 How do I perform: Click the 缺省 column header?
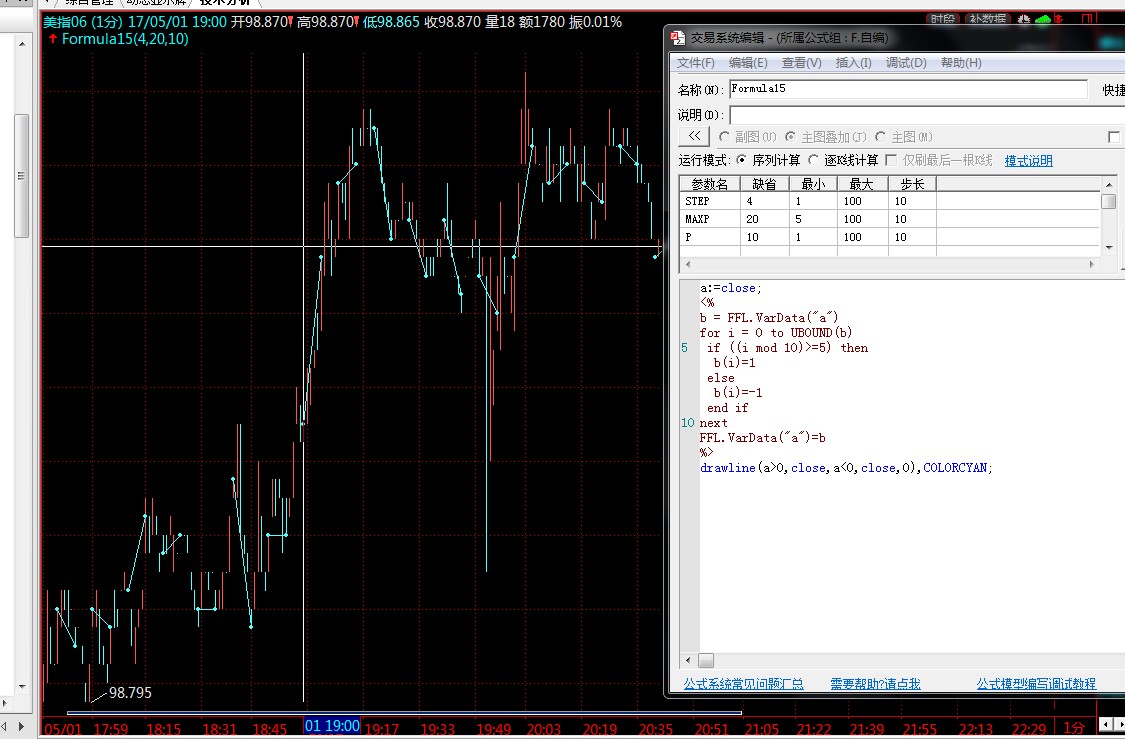coord(764,184)
